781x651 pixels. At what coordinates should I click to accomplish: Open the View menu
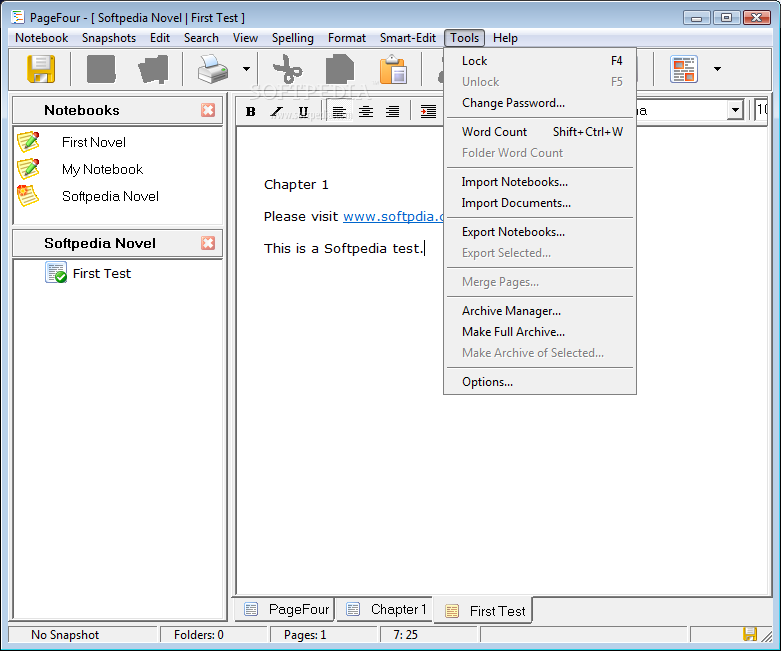pyautogui.click(x=245, y=38)
